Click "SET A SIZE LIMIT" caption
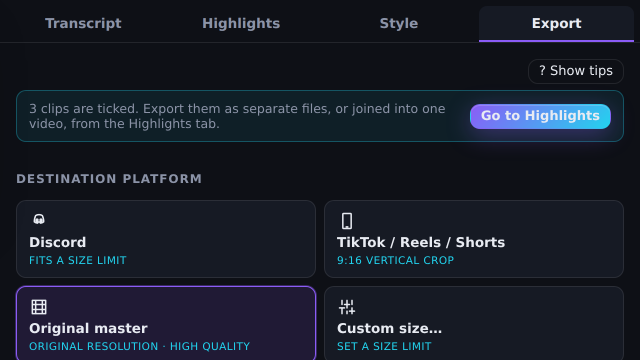 coord(384,347)
